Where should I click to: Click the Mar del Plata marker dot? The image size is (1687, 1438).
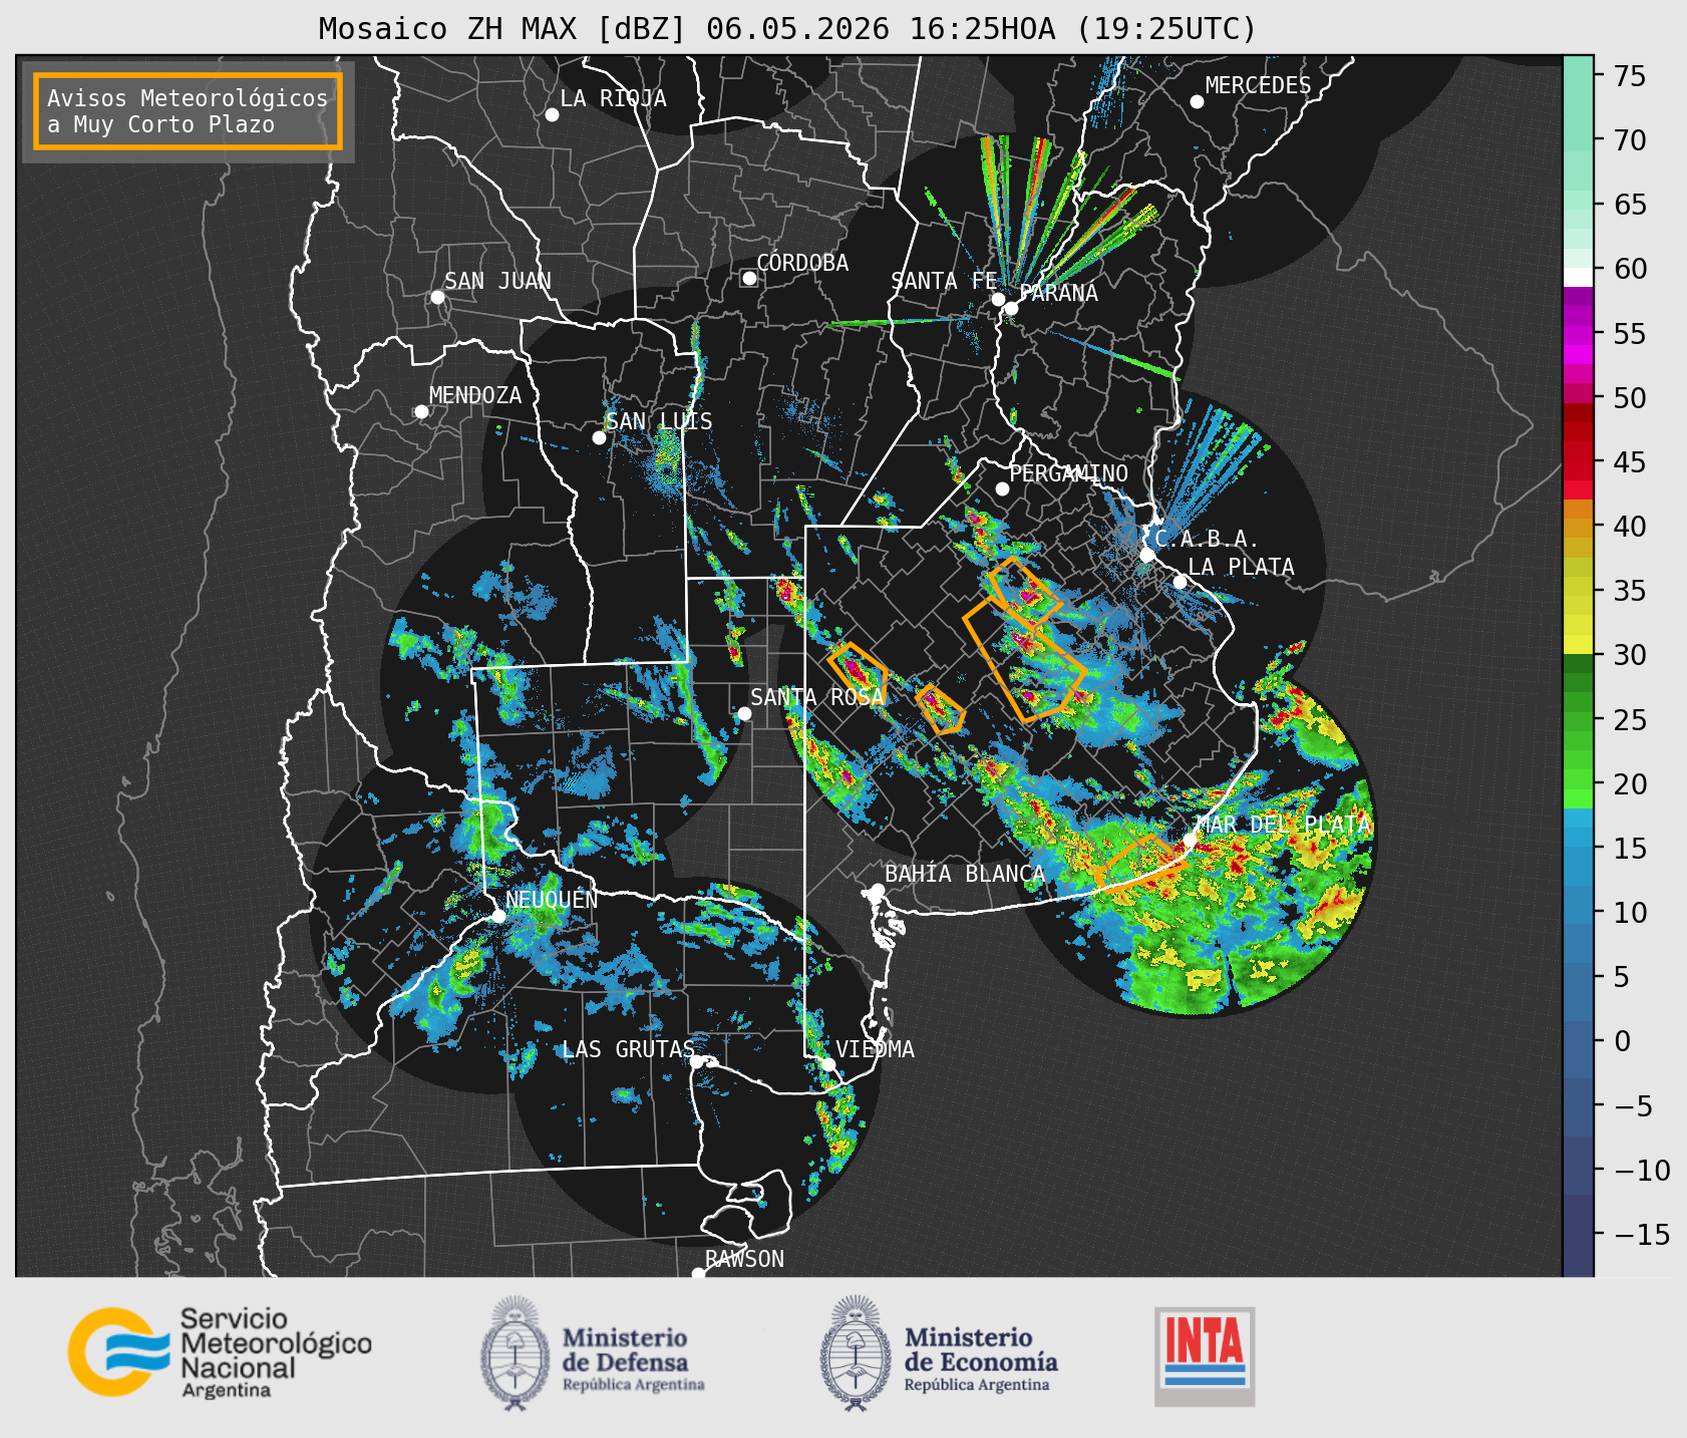[1190, 838]
